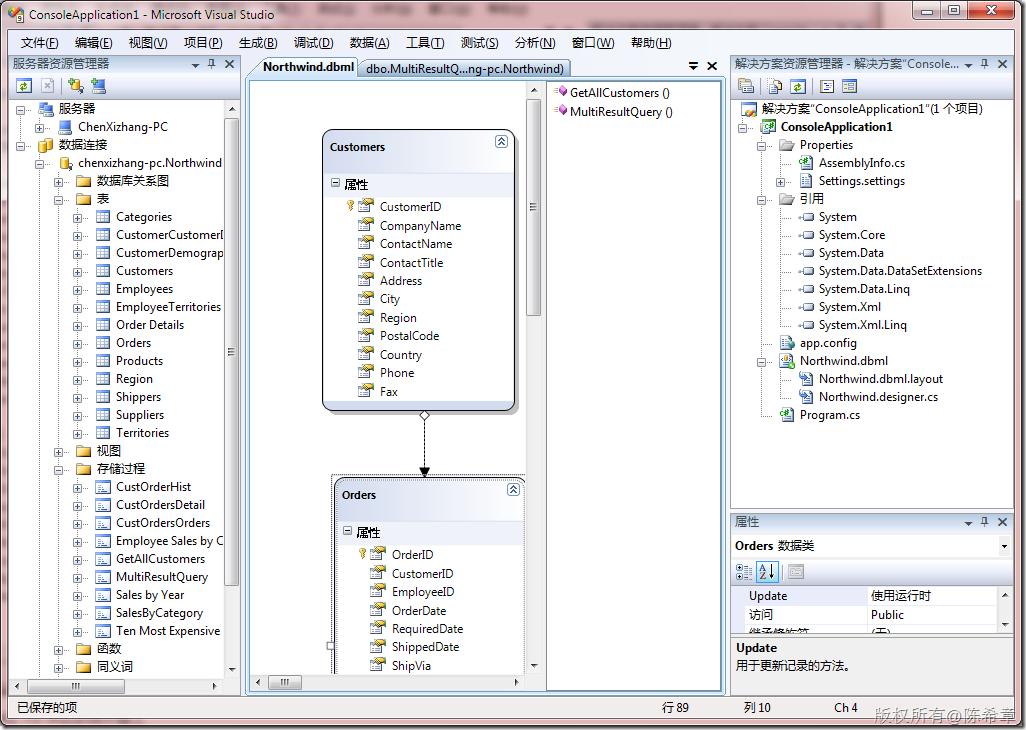Close the active document tab
Screen dimensions: 1026x730
pos(712,66)
